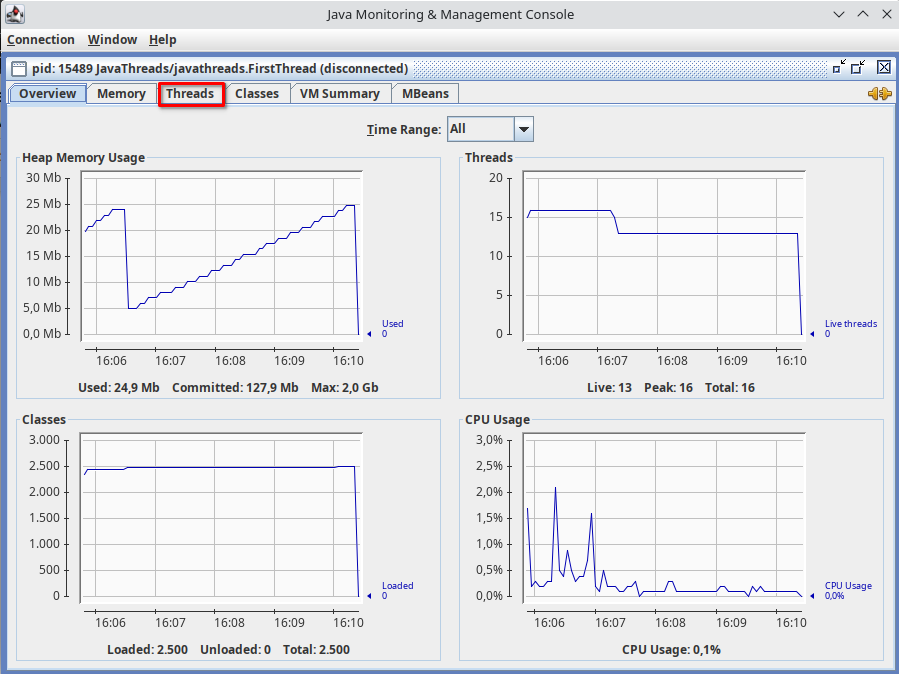Click the 'Committed: 127,9 Mb' value

235,387
